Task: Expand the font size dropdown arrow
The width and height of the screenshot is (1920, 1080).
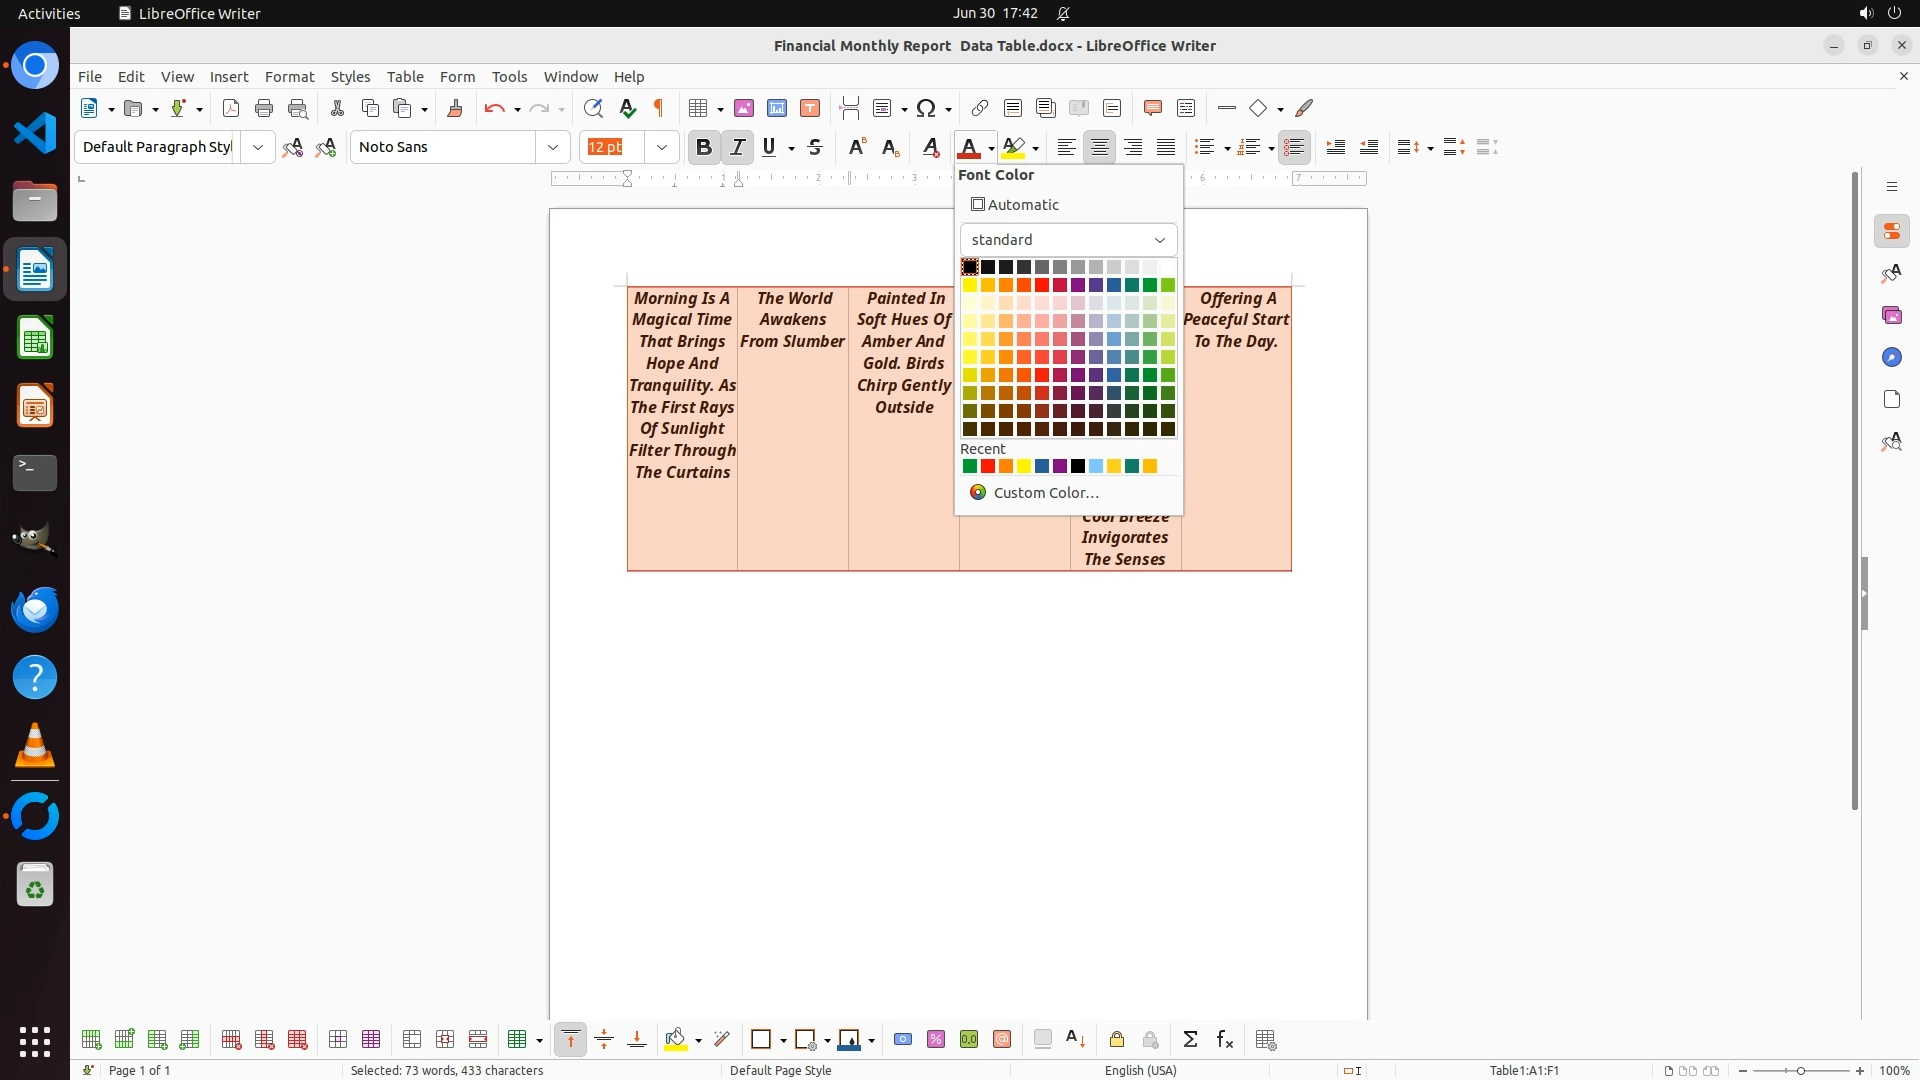Action: [661, 147]
